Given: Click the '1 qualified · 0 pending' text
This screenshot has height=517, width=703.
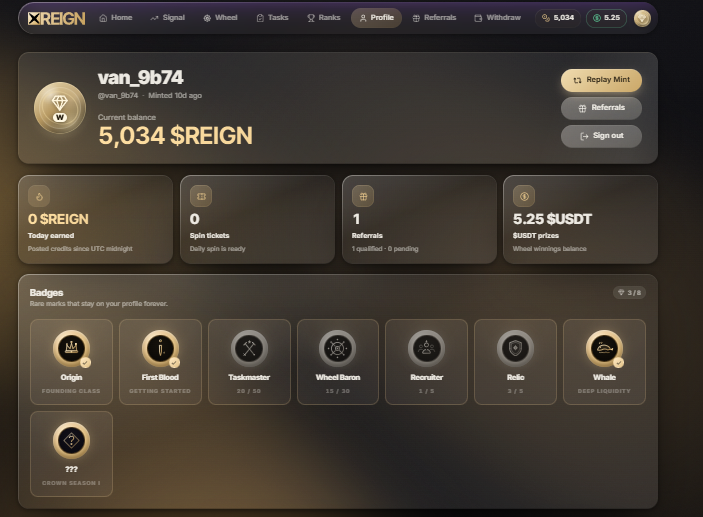Looking at the screenshot, I should tap(385, 248).
